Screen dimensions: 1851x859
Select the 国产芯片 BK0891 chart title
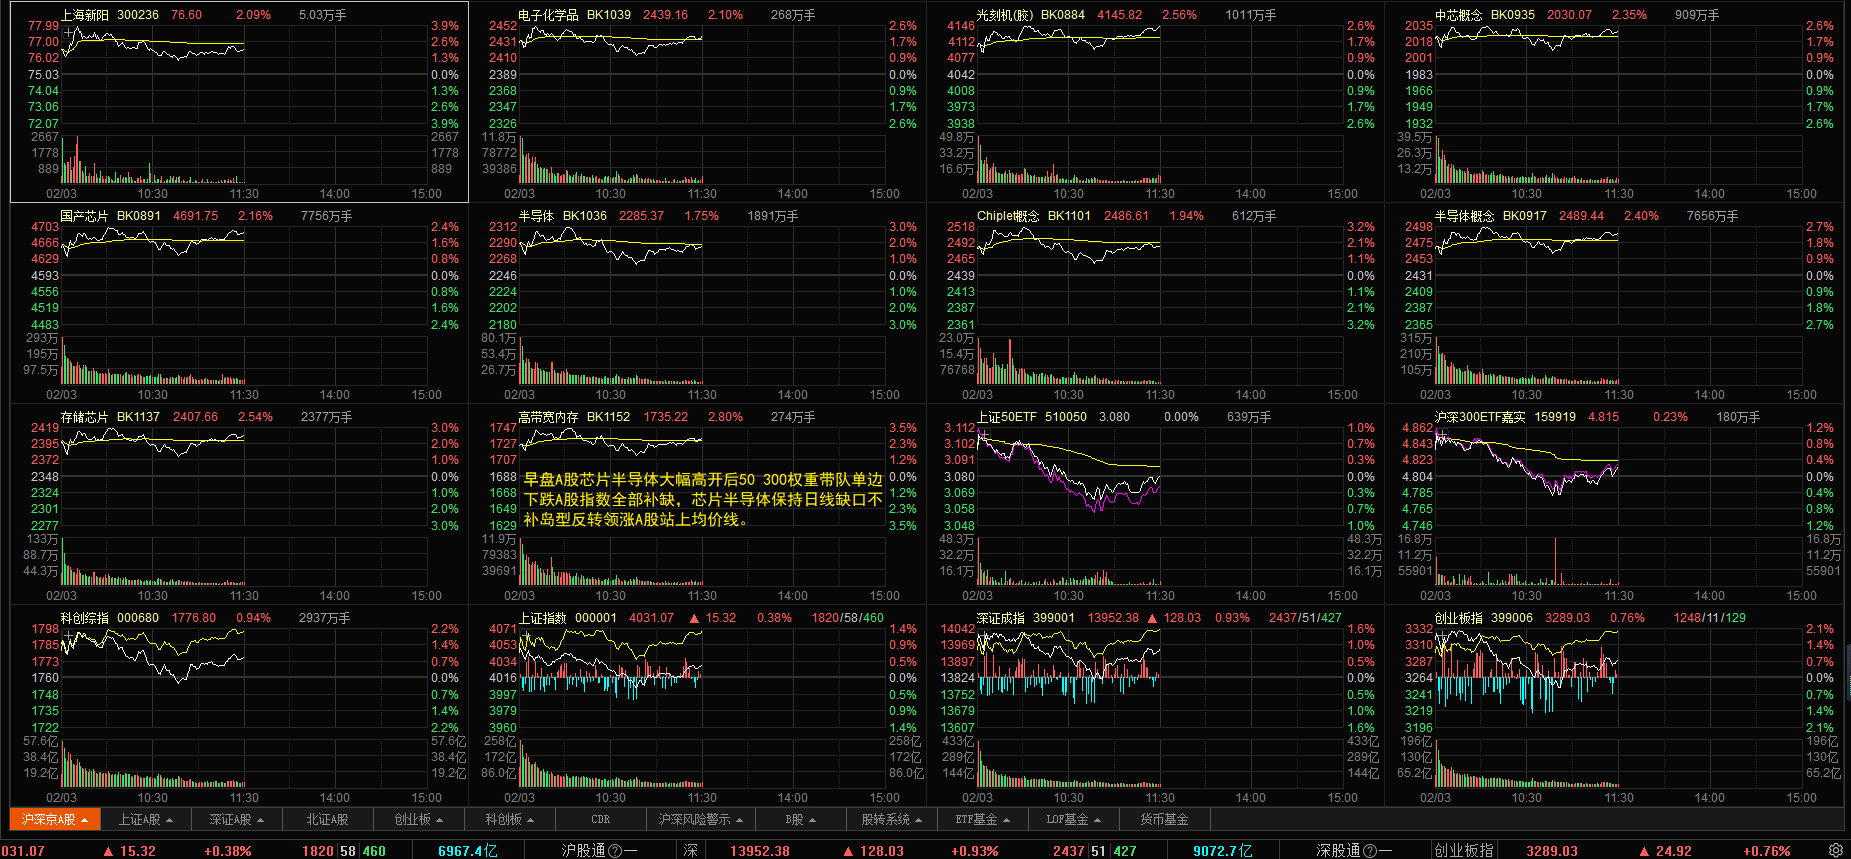(x=110, y=216)
